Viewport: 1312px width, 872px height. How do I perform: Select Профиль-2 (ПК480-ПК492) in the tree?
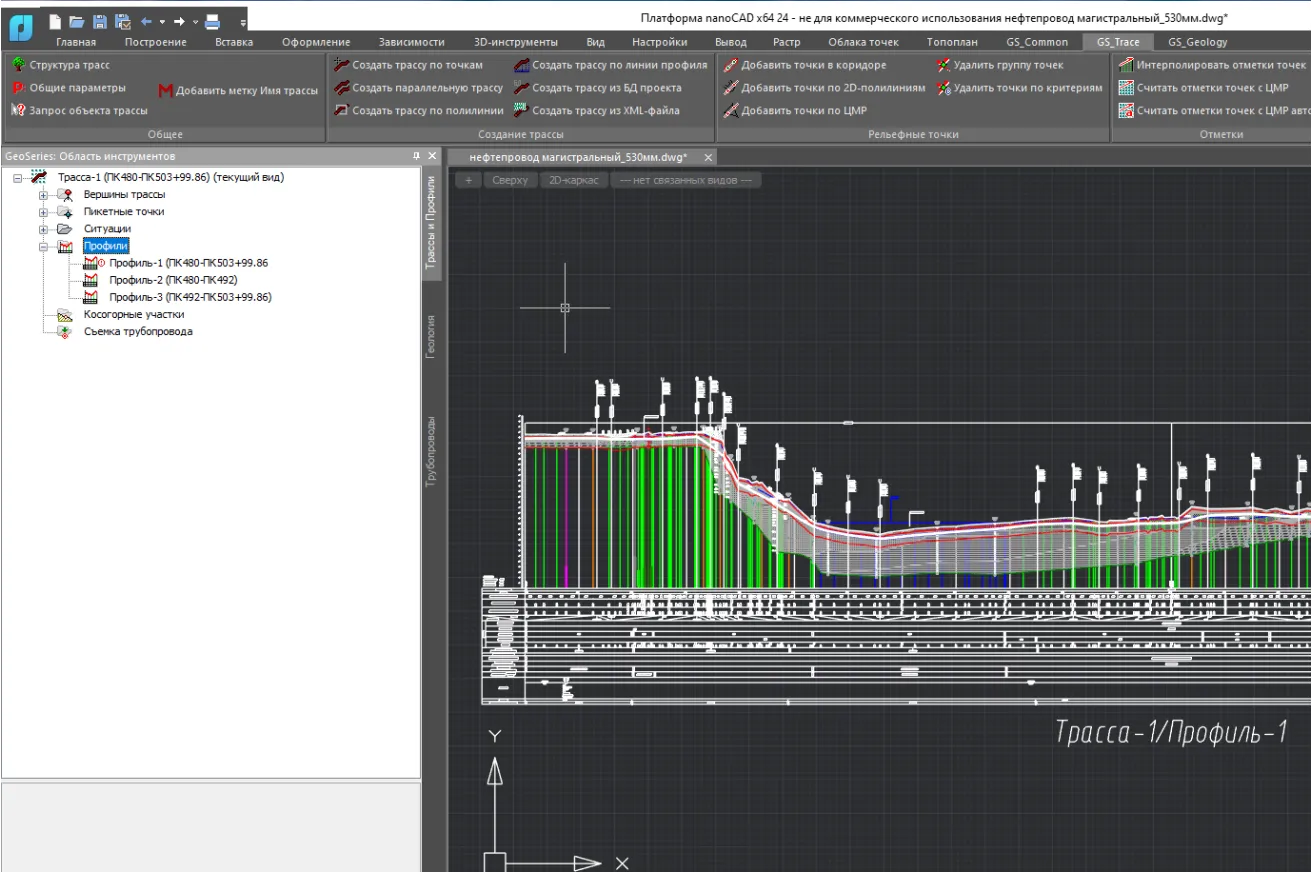[x=172, y=280]
